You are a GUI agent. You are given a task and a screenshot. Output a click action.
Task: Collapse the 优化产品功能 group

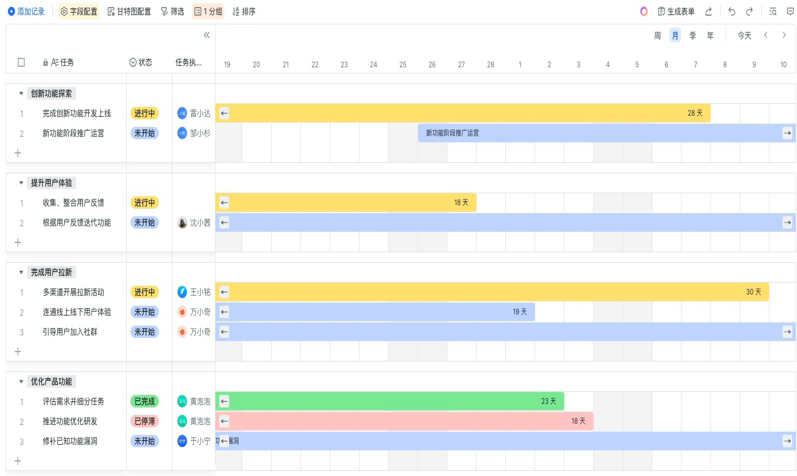point(21,381)
